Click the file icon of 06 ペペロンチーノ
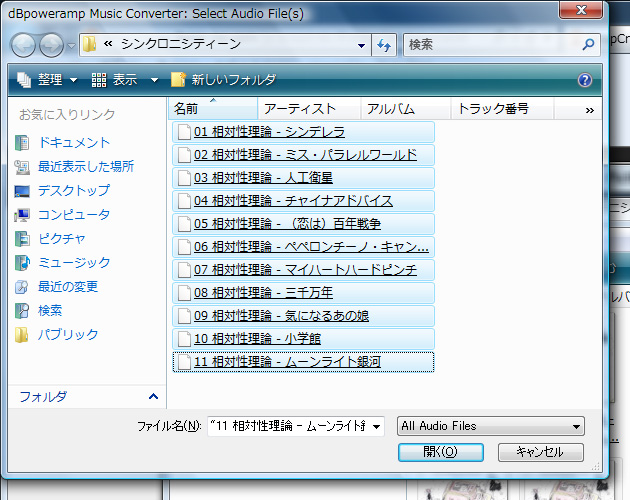 click(184, 247)
